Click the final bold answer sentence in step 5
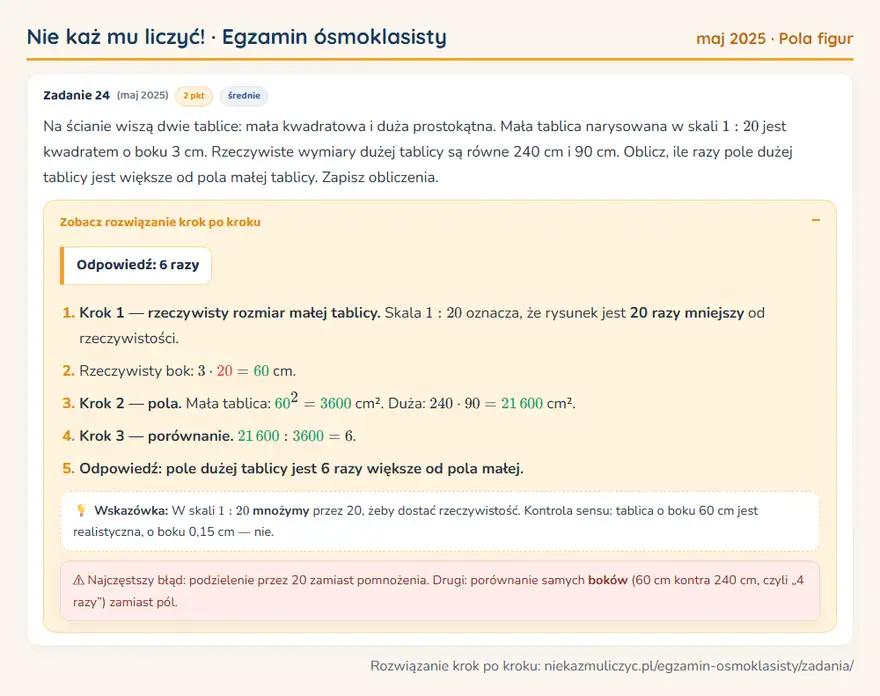Screen dimensions: 880x696 point(301,468)
